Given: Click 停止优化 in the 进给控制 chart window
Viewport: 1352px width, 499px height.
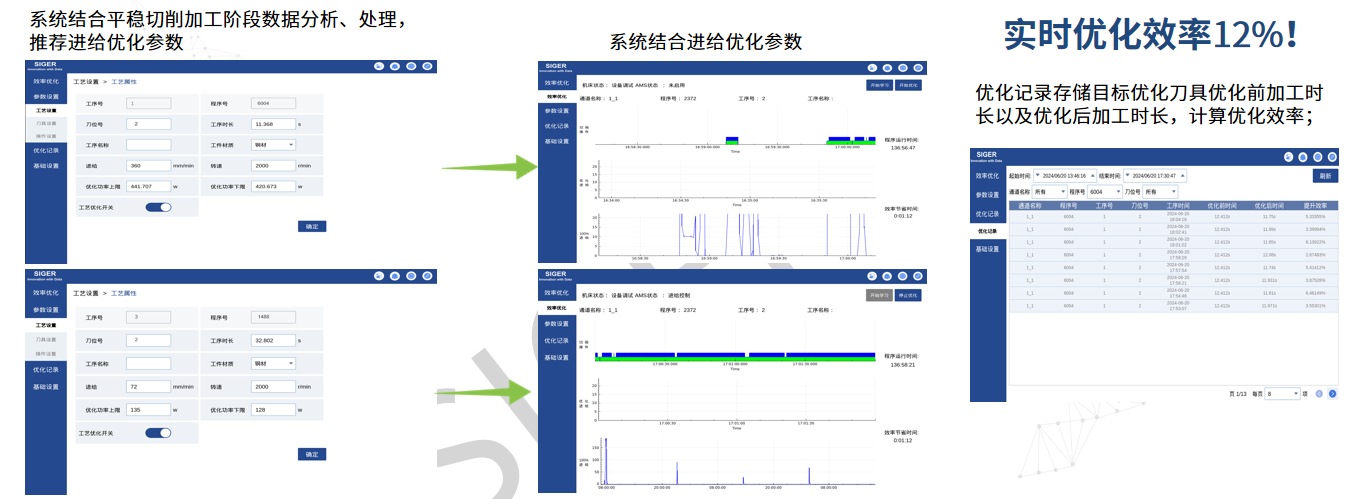Looking at the screenshot, I should point(908,296).
